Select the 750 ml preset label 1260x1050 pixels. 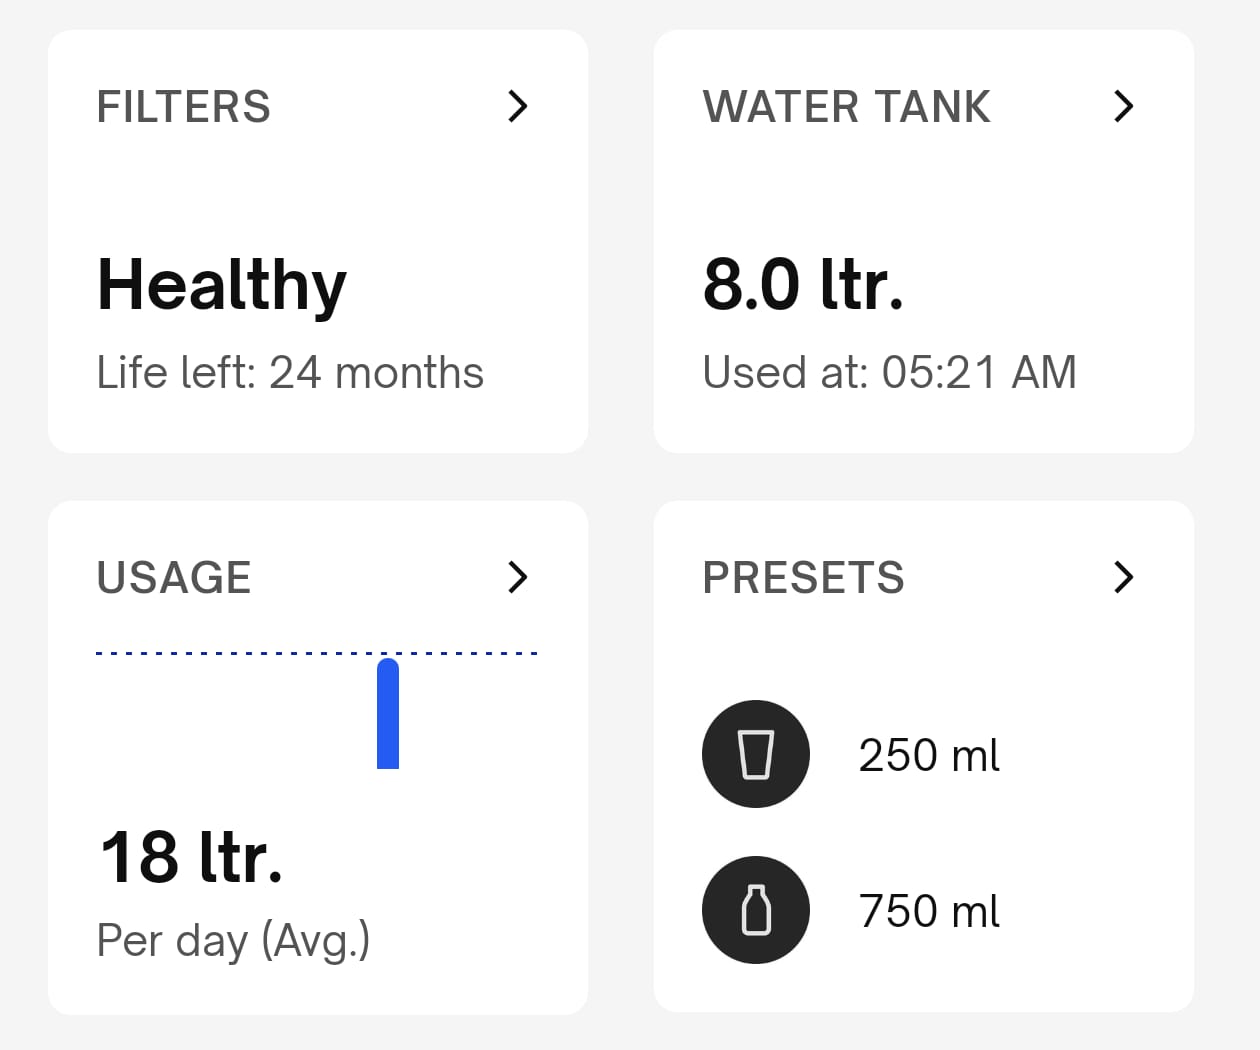929,911
